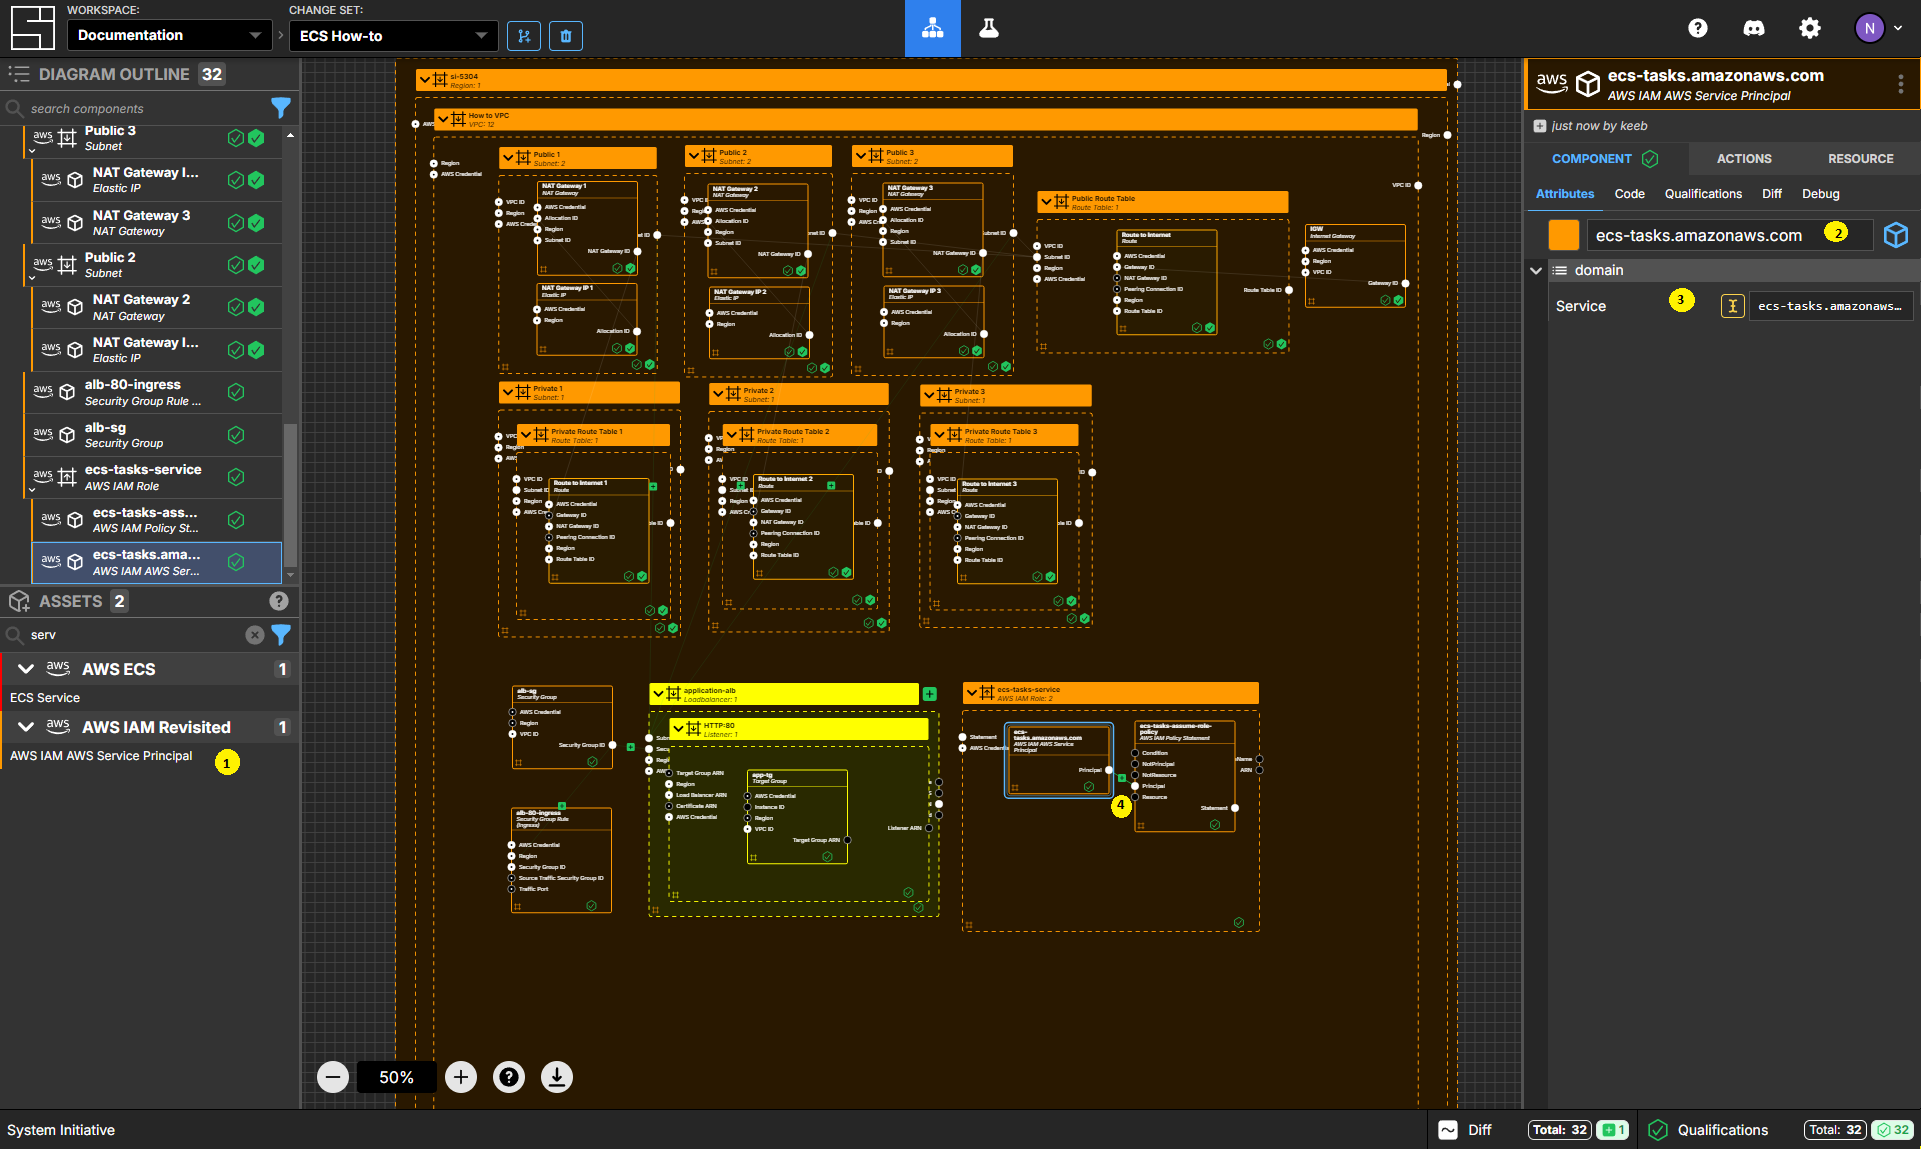Open the settings gear icon
Viewport: 1921px width, 1149px height.
(x=1810, y=28)
